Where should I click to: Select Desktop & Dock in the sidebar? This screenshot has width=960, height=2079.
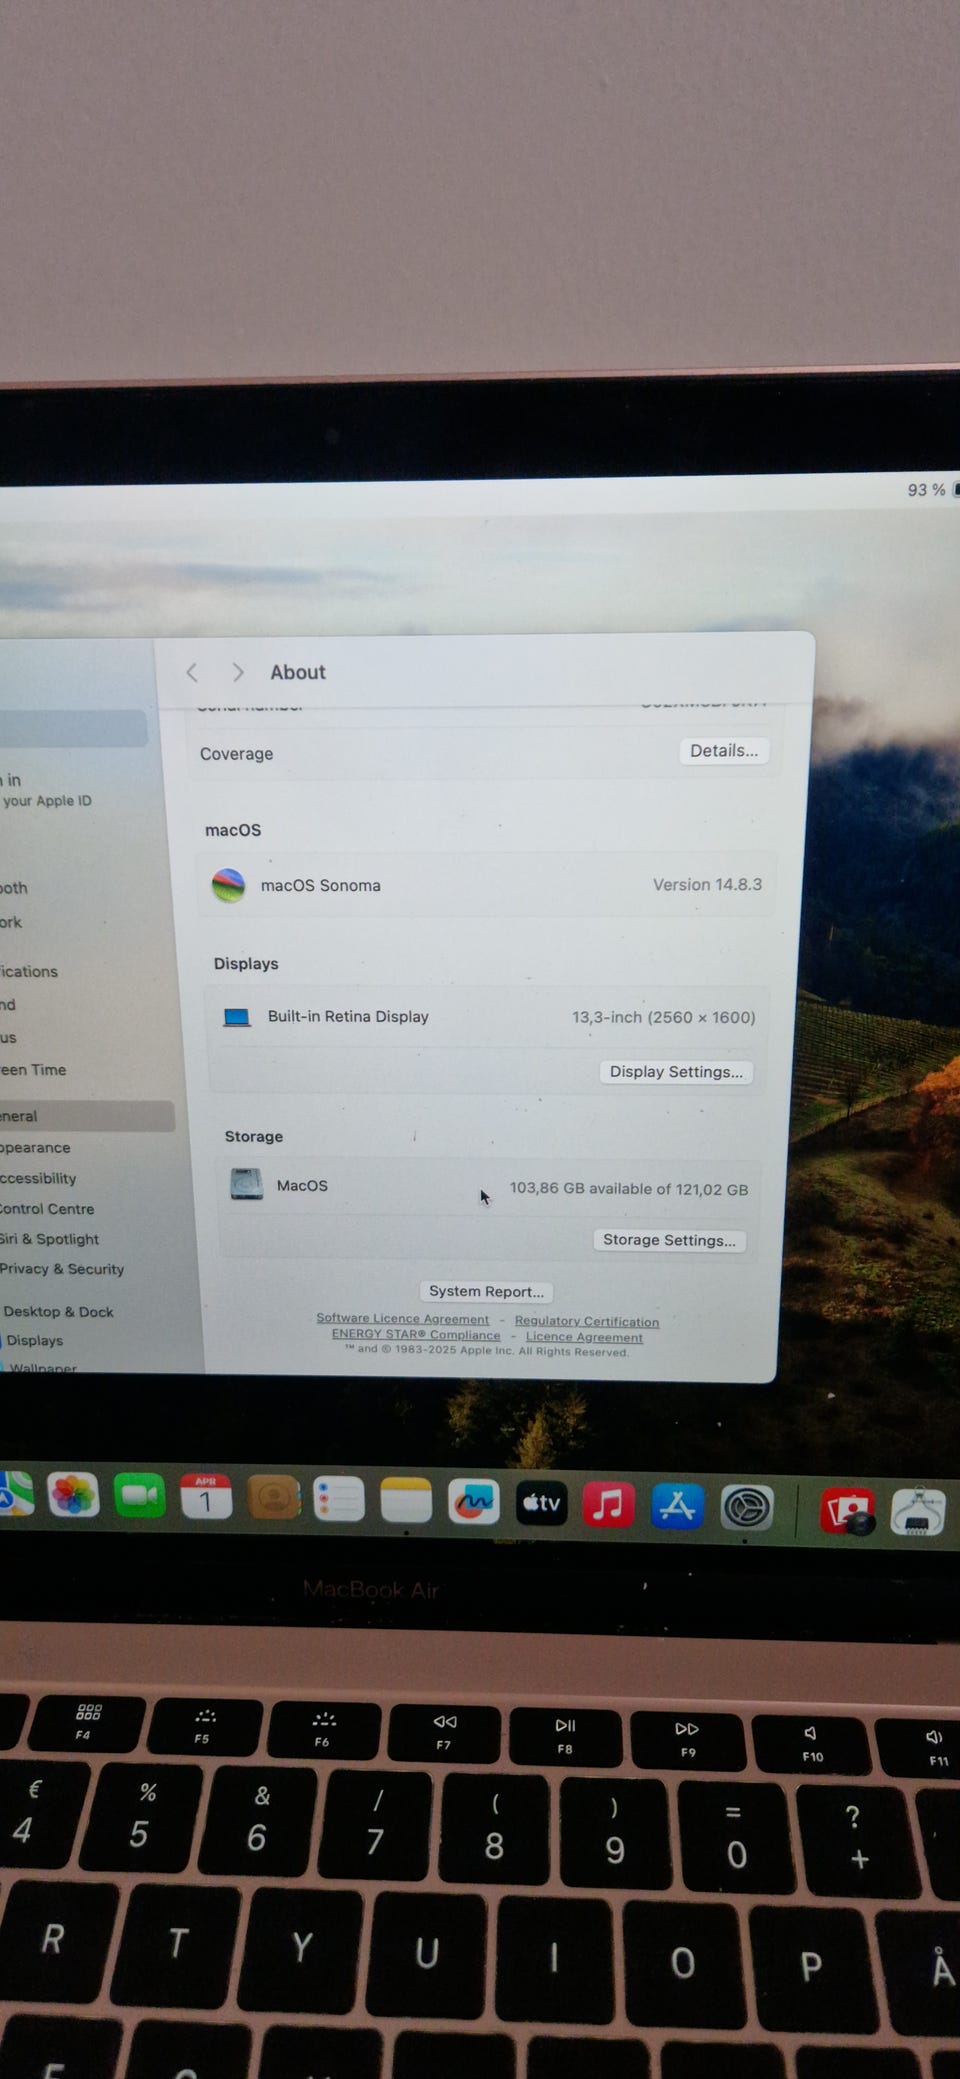point(58,1312)
